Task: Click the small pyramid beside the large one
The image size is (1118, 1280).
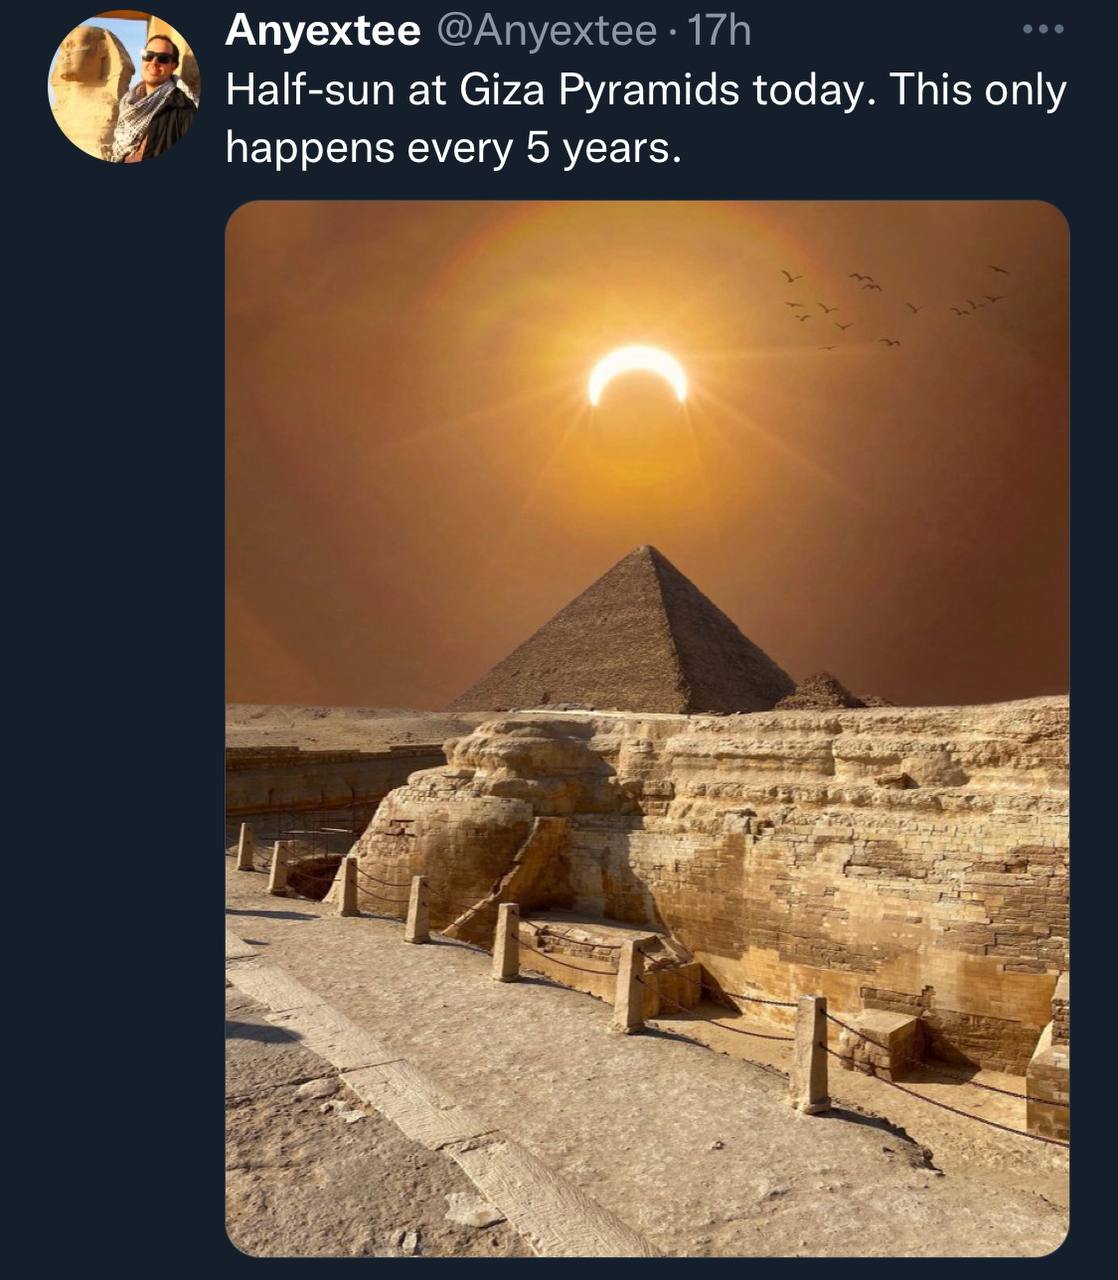Action: click(x=822, y=691)
